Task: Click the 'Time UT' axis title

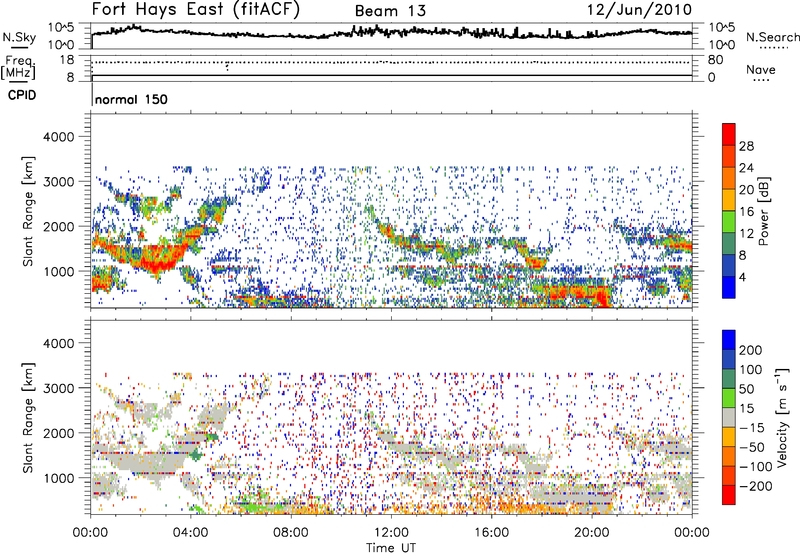Action: click(x=391, y=547)
